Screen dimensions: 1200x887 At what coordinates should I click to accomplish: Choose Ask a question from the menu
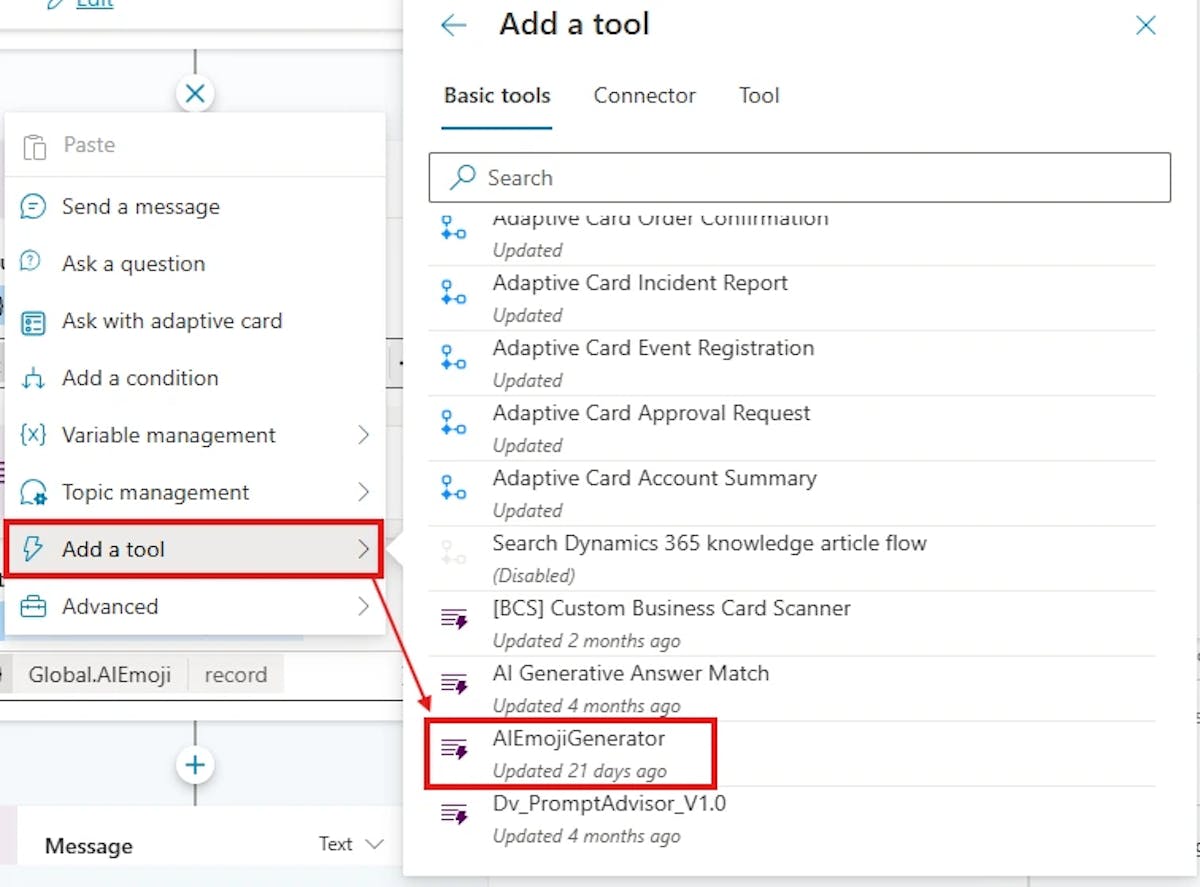(133, 264)
